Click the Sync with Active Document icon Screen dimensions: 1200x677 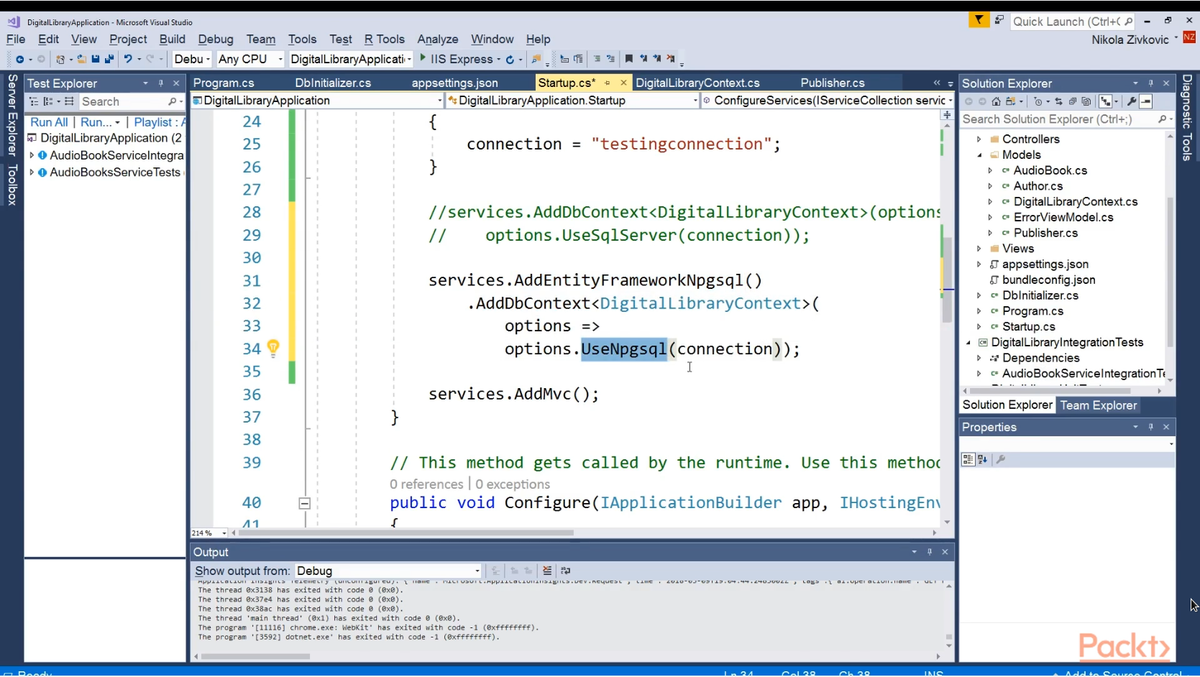[1059, 101]
